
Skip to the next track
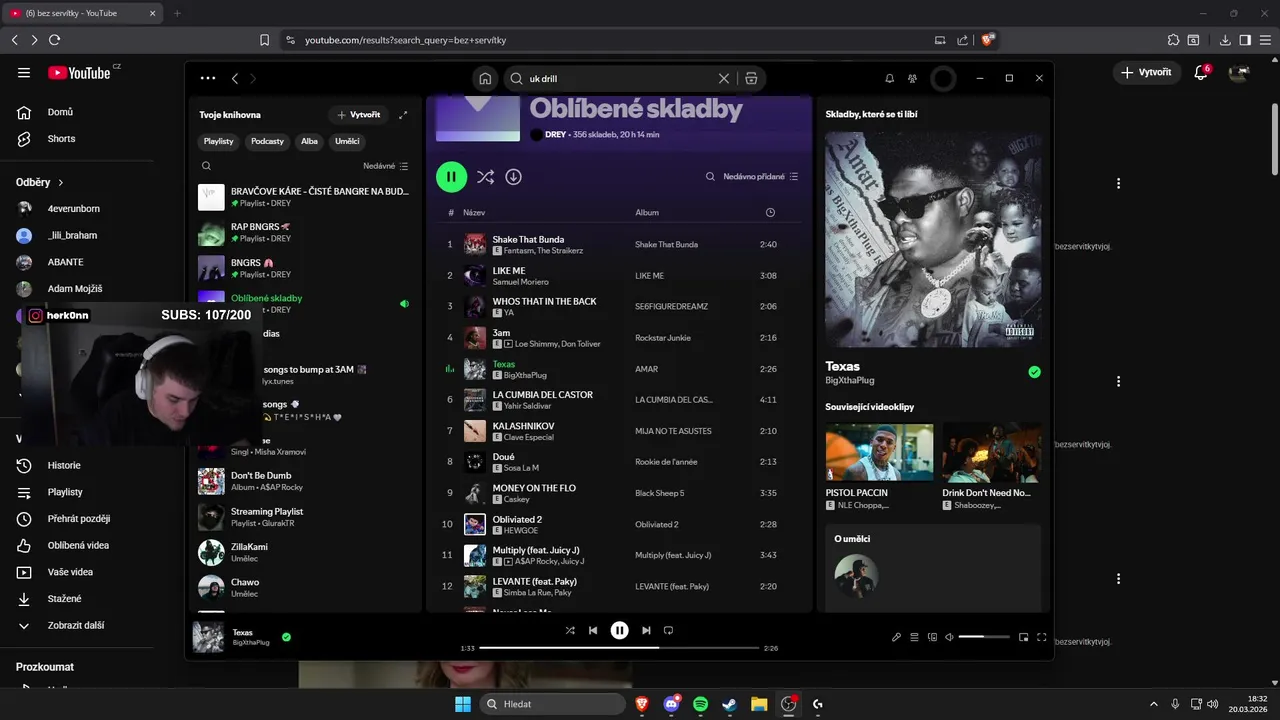click(x=646, y=630)
